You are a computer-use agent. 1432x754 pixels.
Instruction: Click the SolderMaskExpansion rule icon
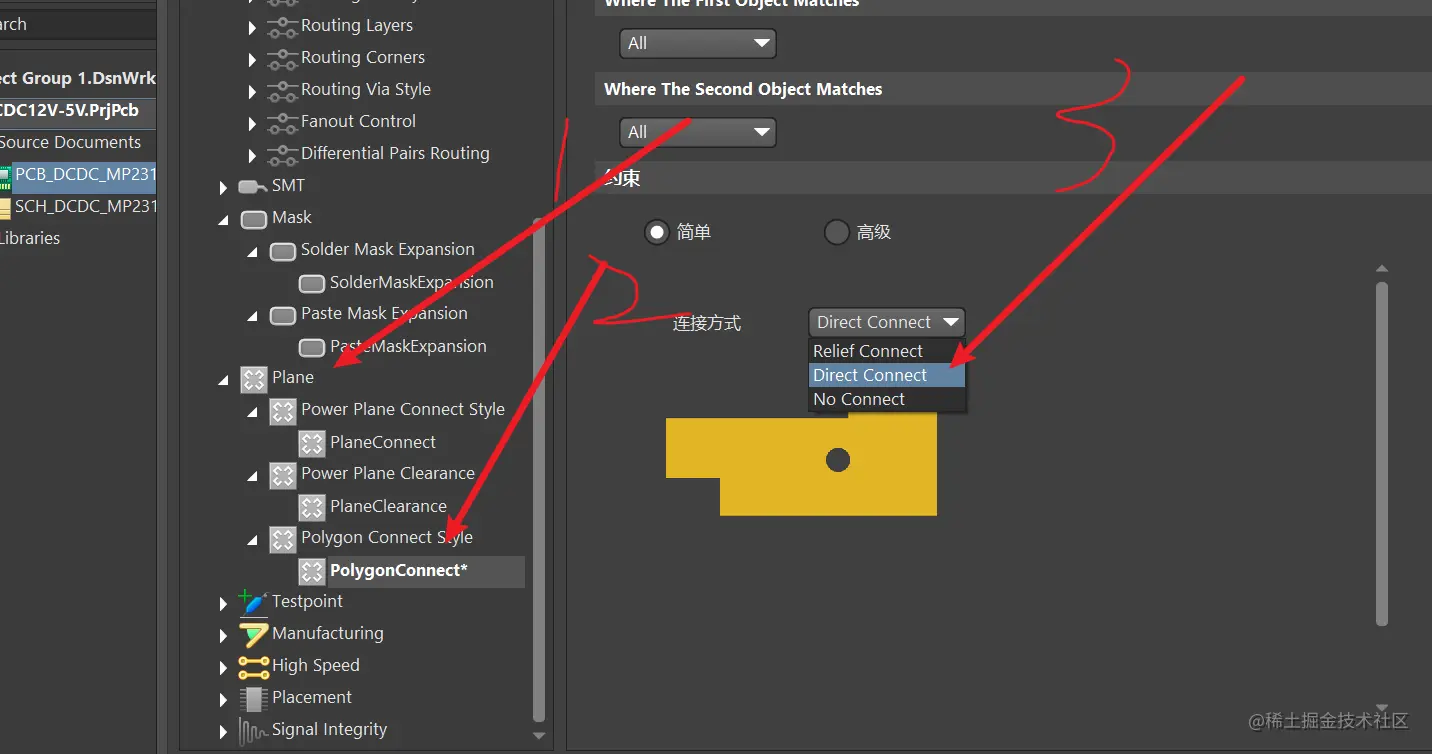tap(312, 283)
